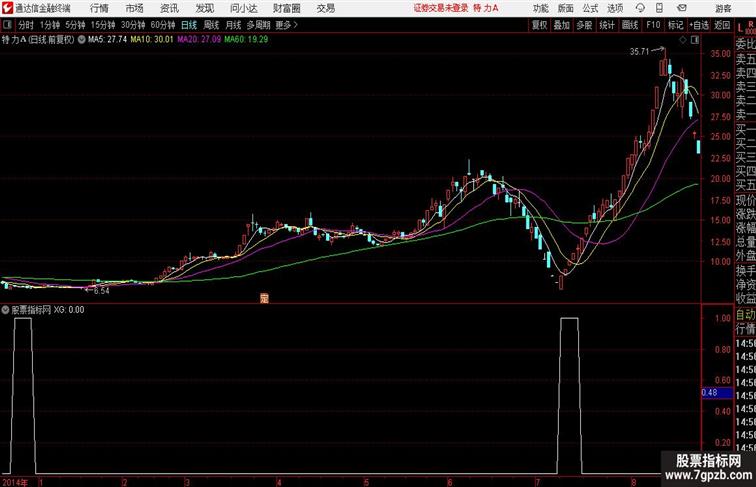Switch to 1分钟 period tab
Screen dimensions: 756x487
[50, 25]
